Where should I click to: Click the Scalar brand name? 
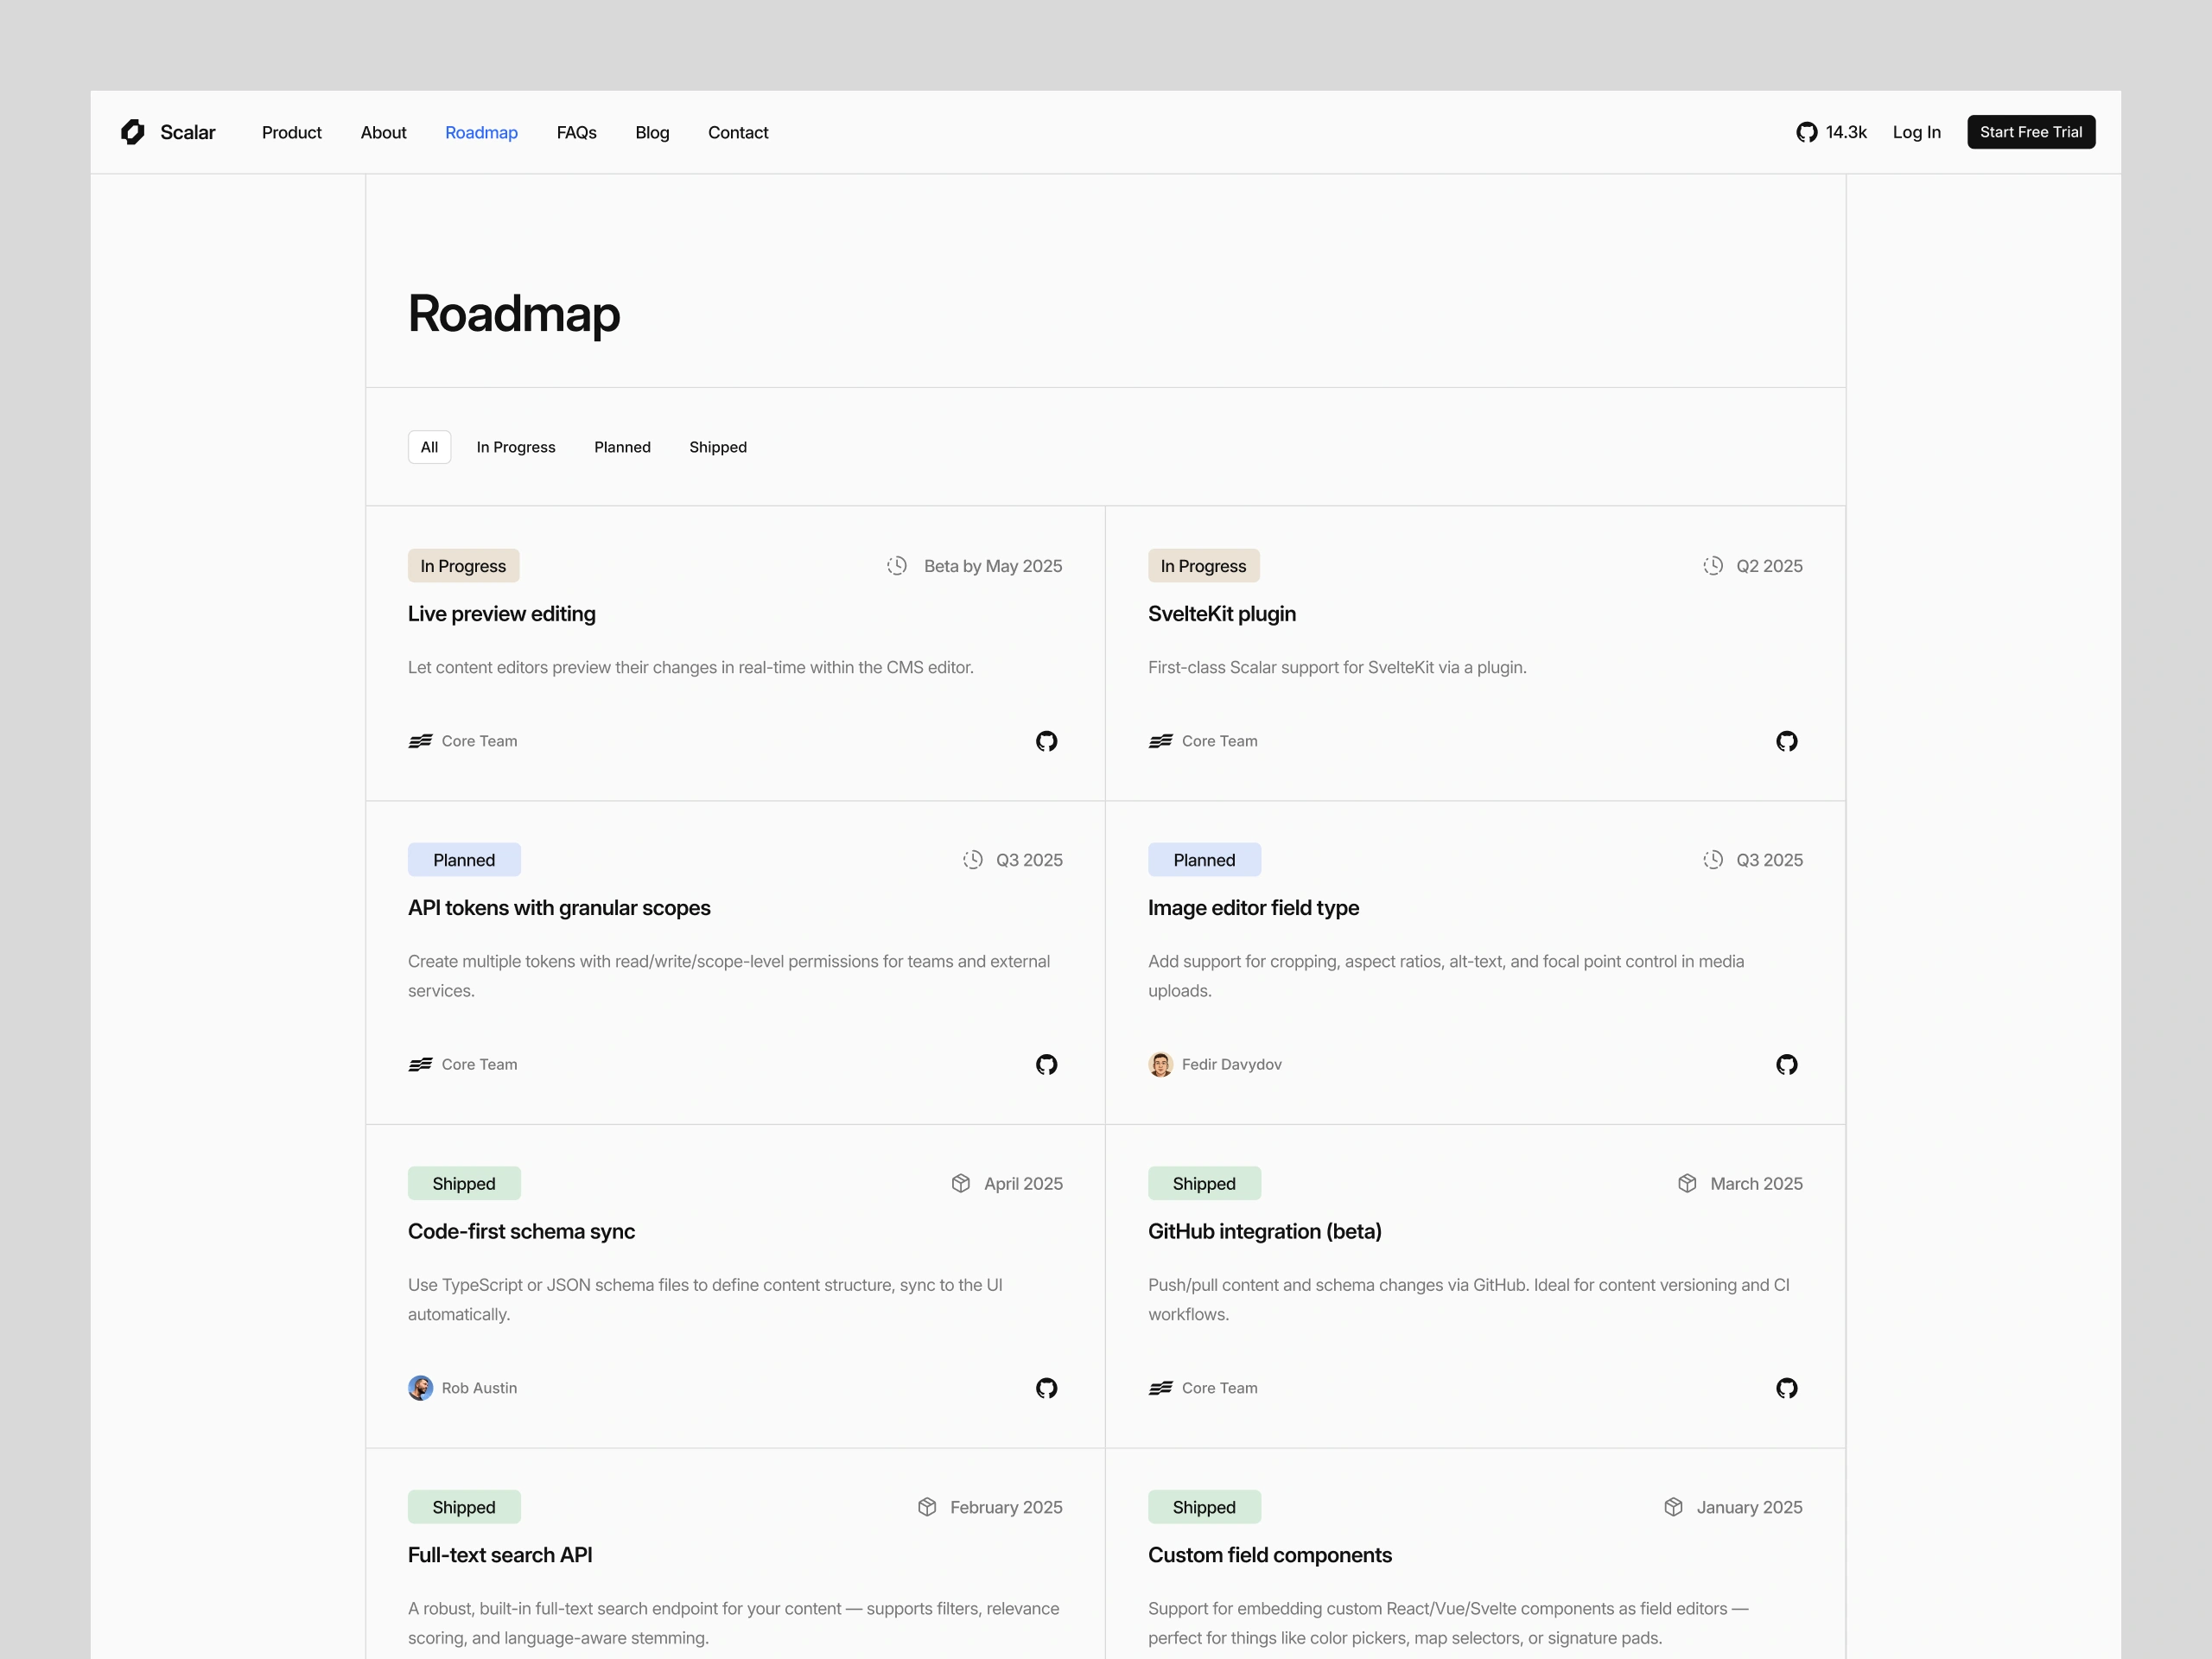pos(188,132)
